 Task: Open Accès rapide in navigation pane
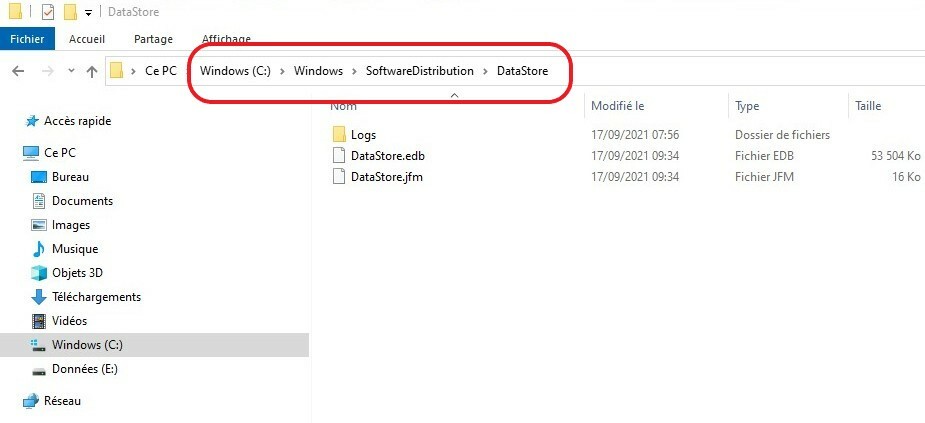click(77, 121)
